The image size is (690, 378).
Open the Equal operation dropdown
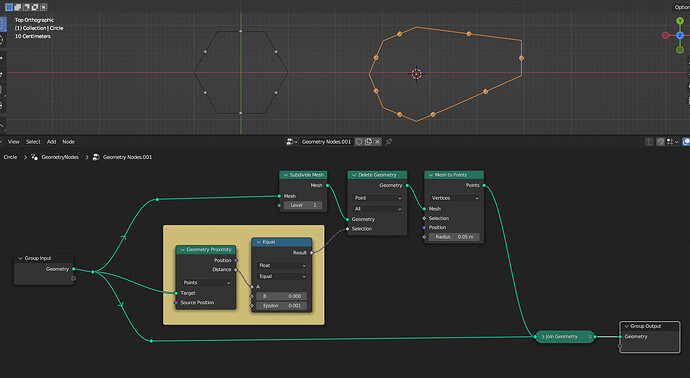(x=282, y=276)
